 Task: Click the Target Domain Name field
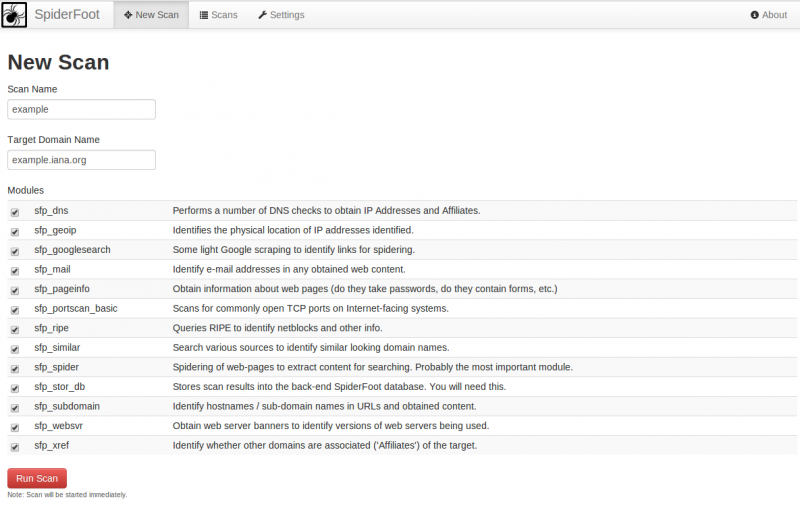(81, 160)
